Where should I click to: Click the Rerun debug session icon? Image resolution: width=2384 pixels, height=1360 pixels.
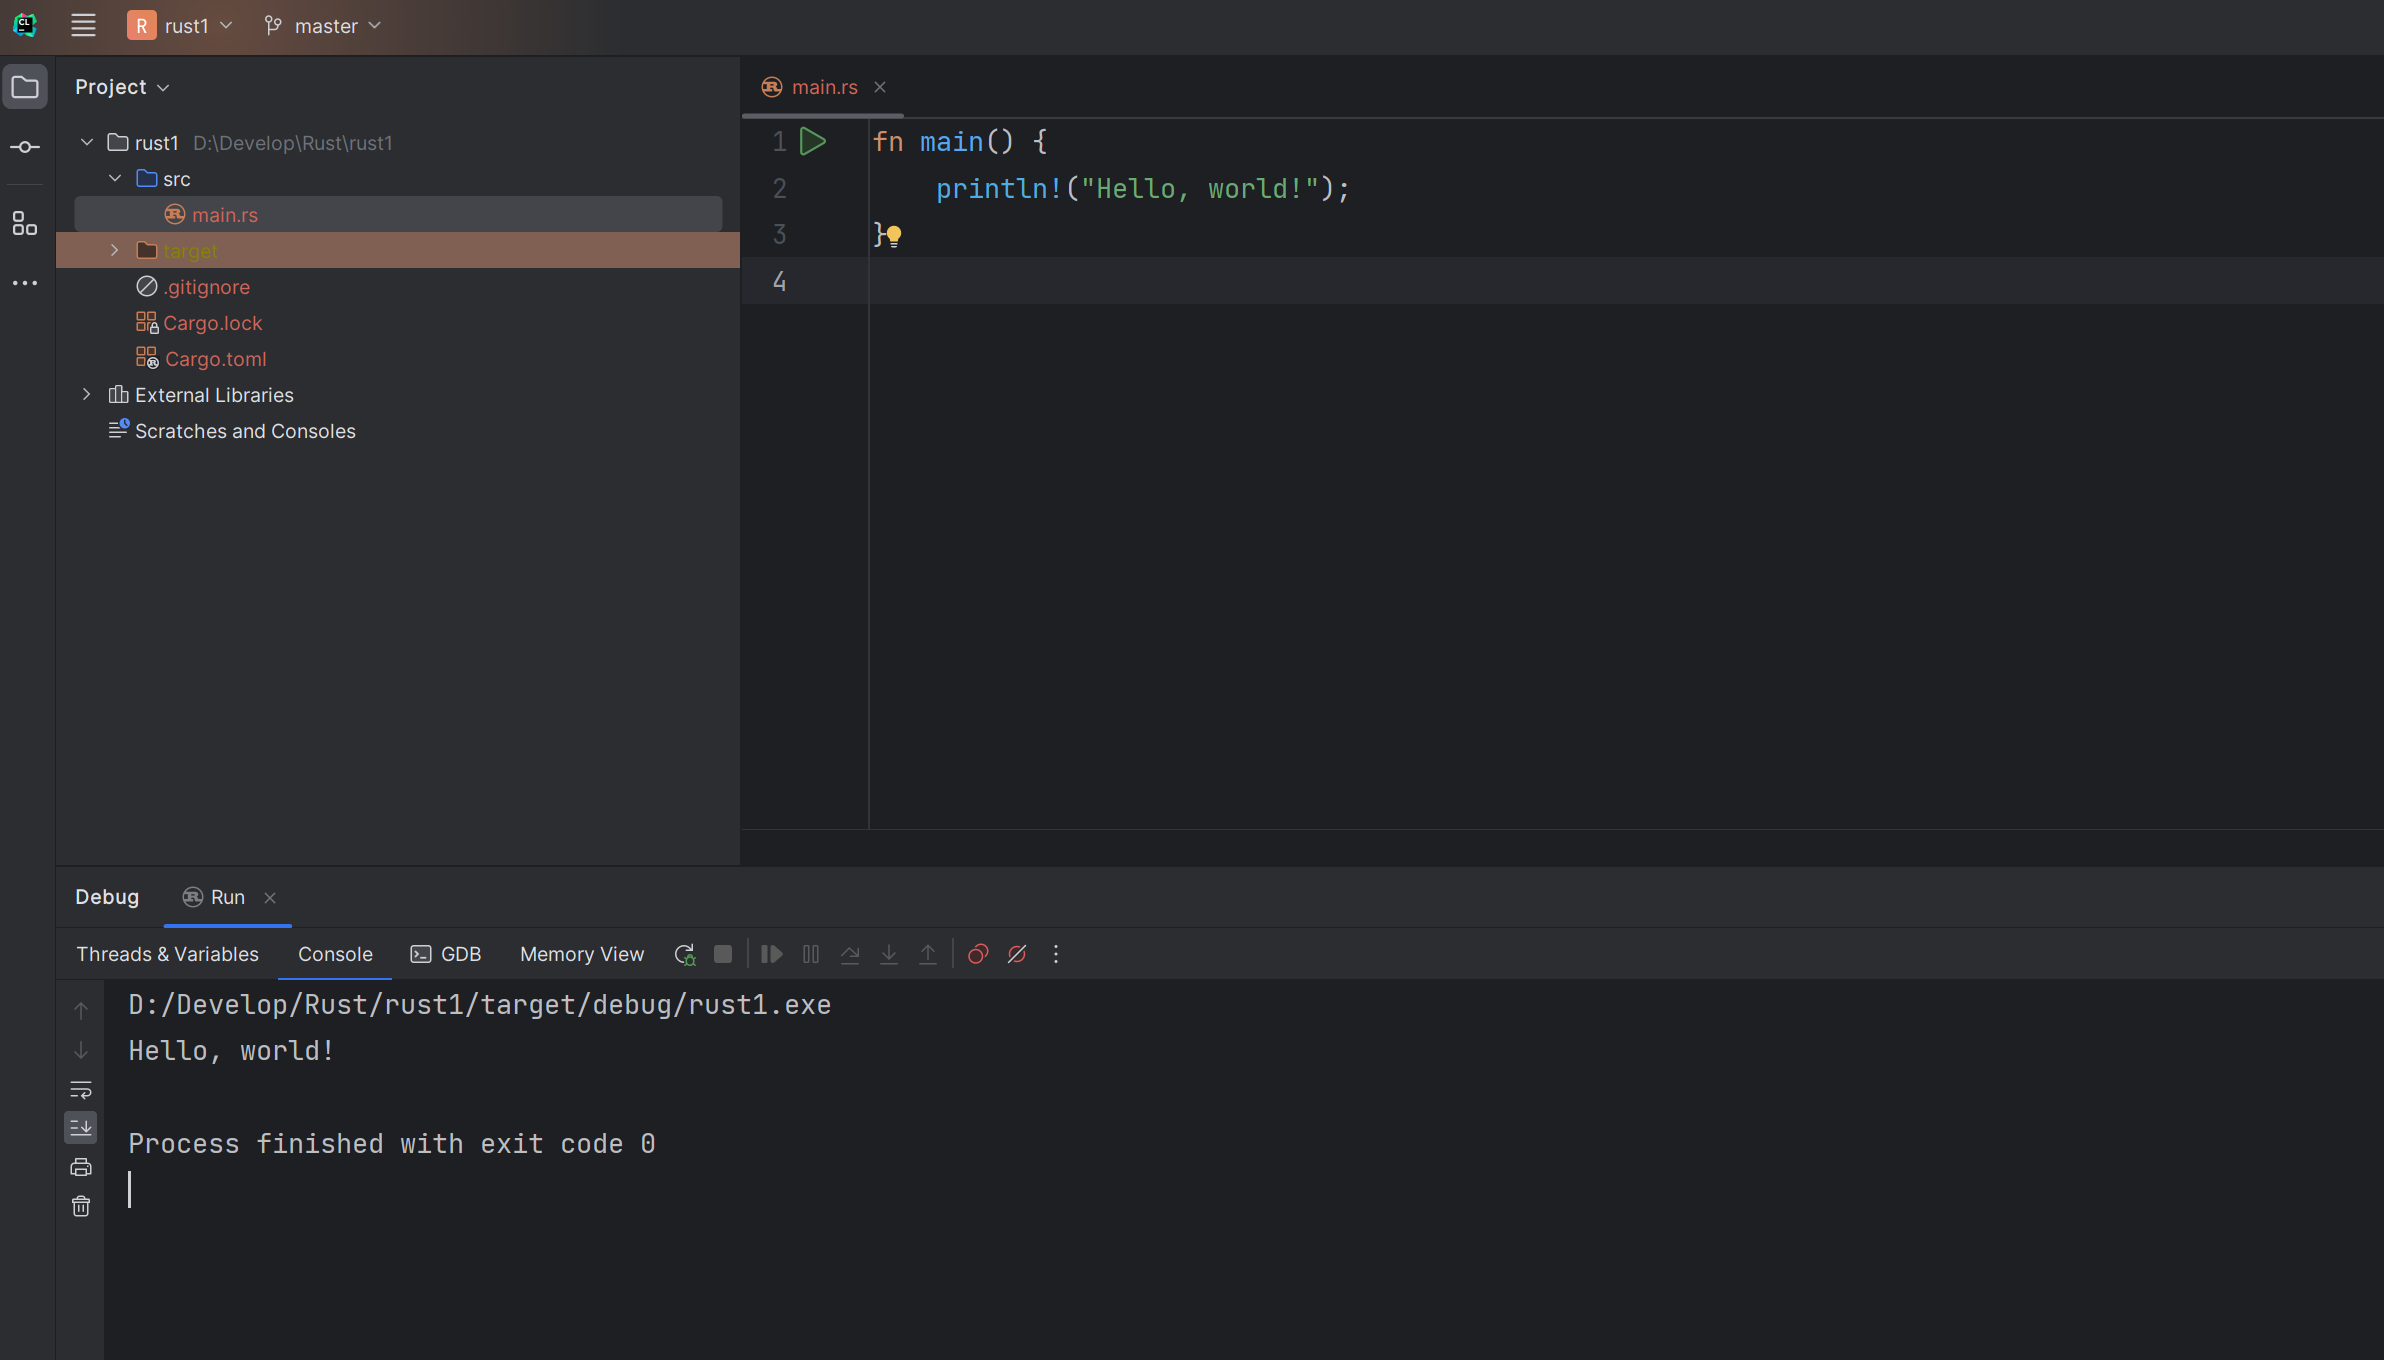tap(684, 954)
